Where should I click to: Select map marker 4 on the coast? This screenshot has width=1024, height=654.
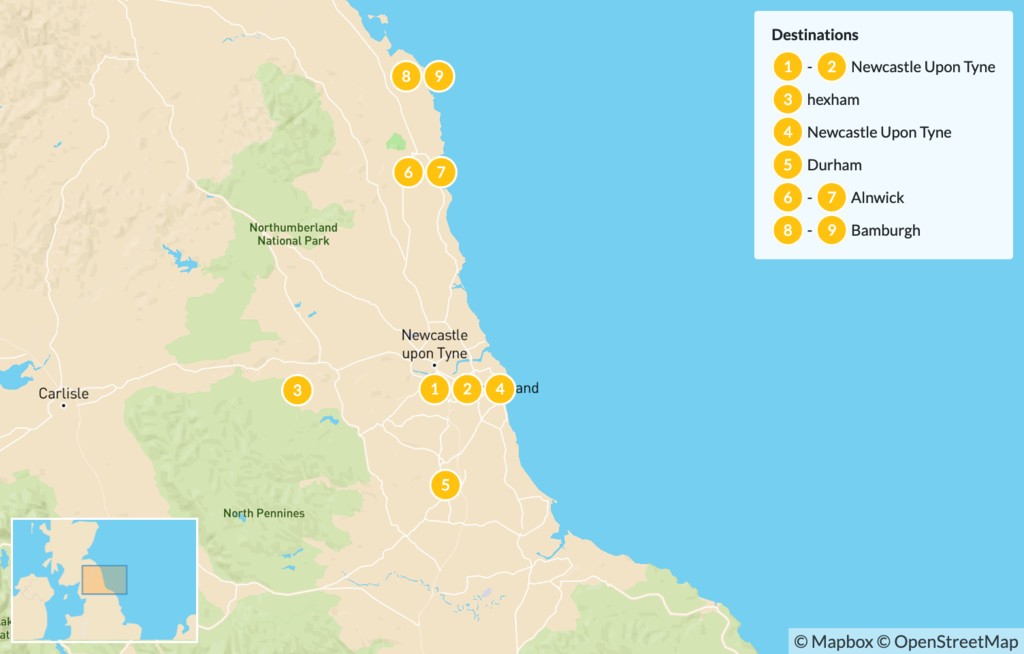pyautogui.click(x=500, y=389)
